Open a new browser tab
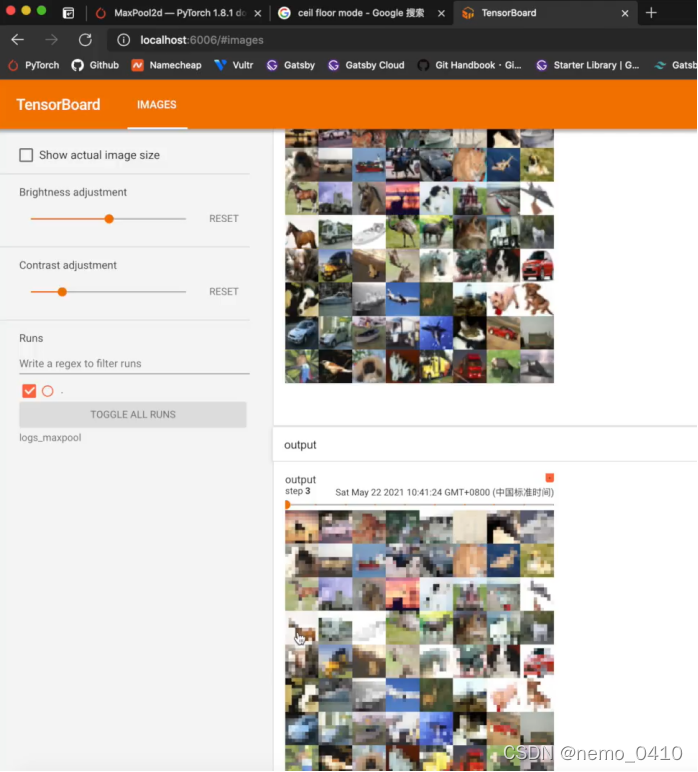 pos(651,13)
